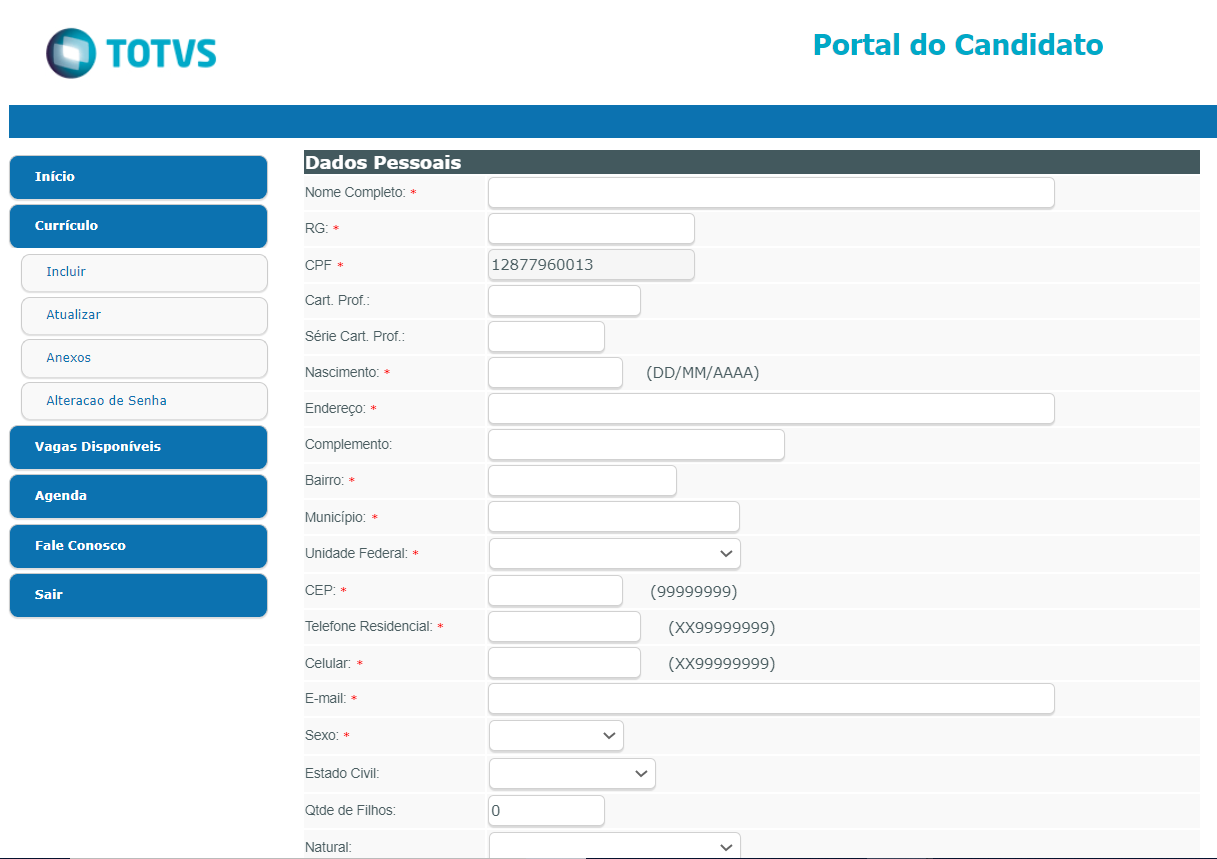Focus the Nome Completo field
The width and height of the screenshot is (1217, 859).
(x=771, y=193)
